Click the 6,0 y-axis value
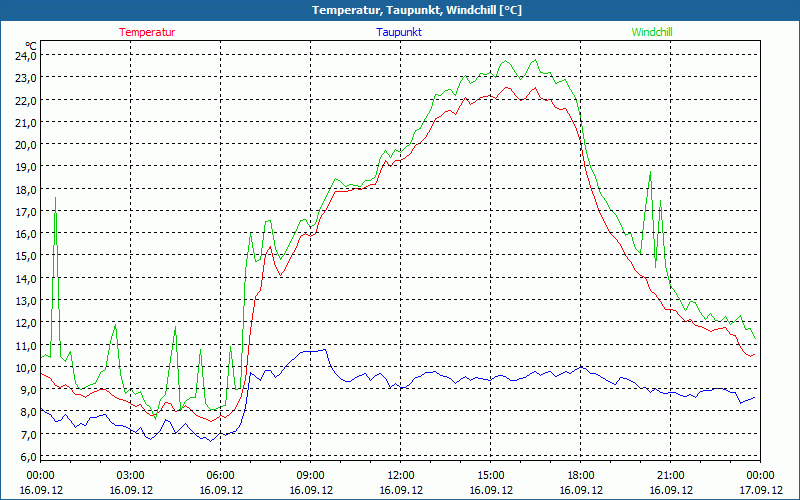The width and height of the screenshot is (800, 500). click(29, 457)
